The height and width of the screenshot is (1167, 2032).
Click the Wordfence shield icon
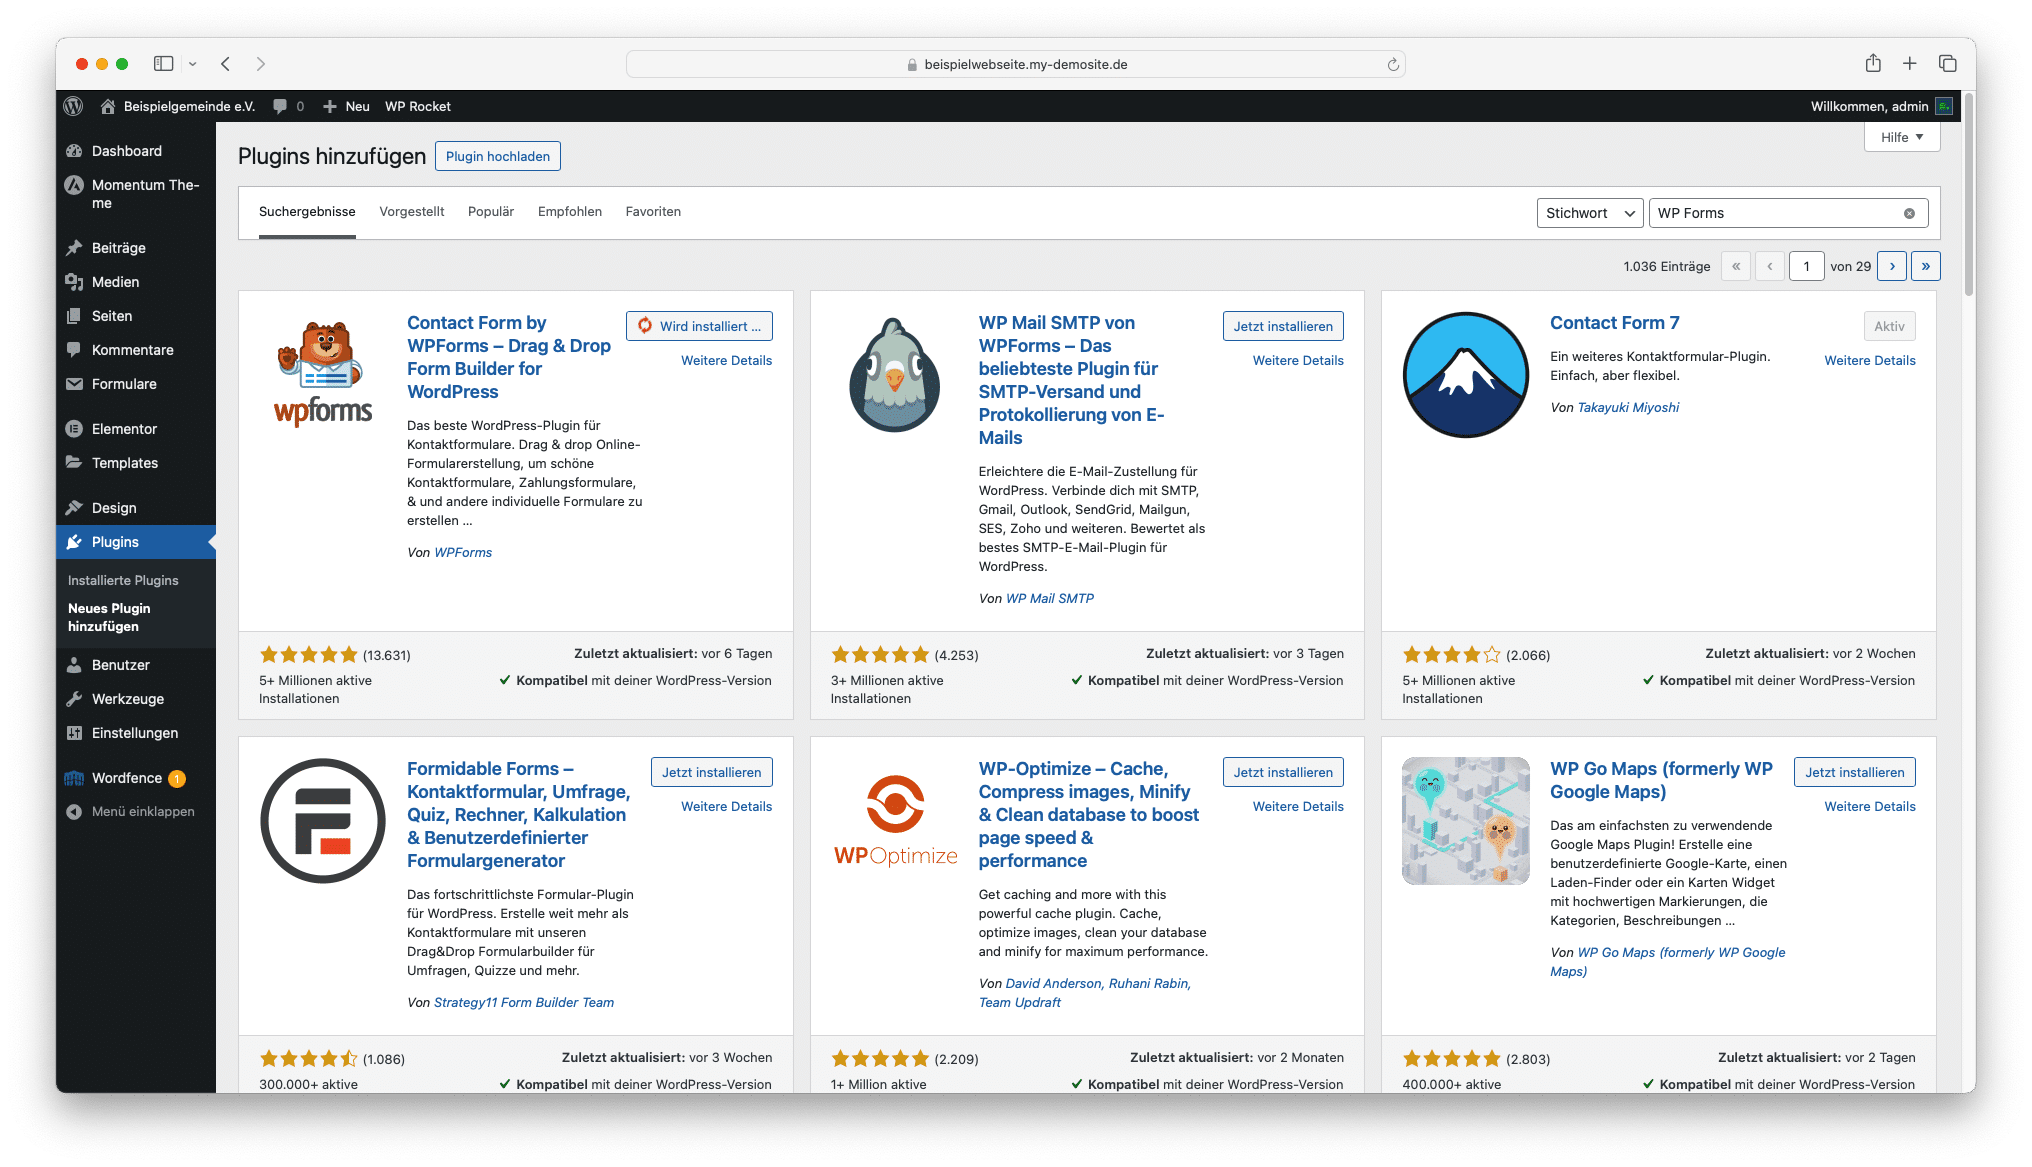click(x=74, y=778)
